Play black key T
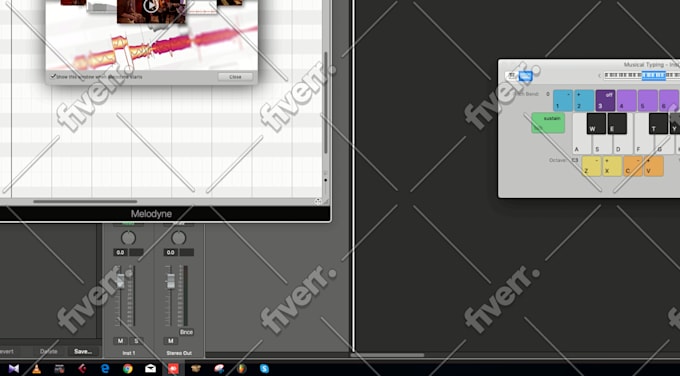This screenshot has width=680, height=376. tap(658, 124)
